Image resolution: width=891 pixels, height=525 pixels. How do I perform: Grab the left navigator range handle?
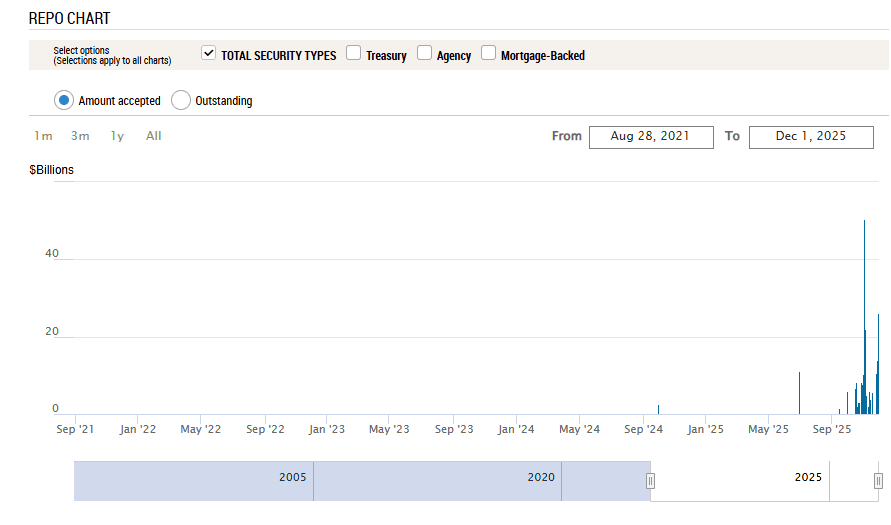click(650, 481)
